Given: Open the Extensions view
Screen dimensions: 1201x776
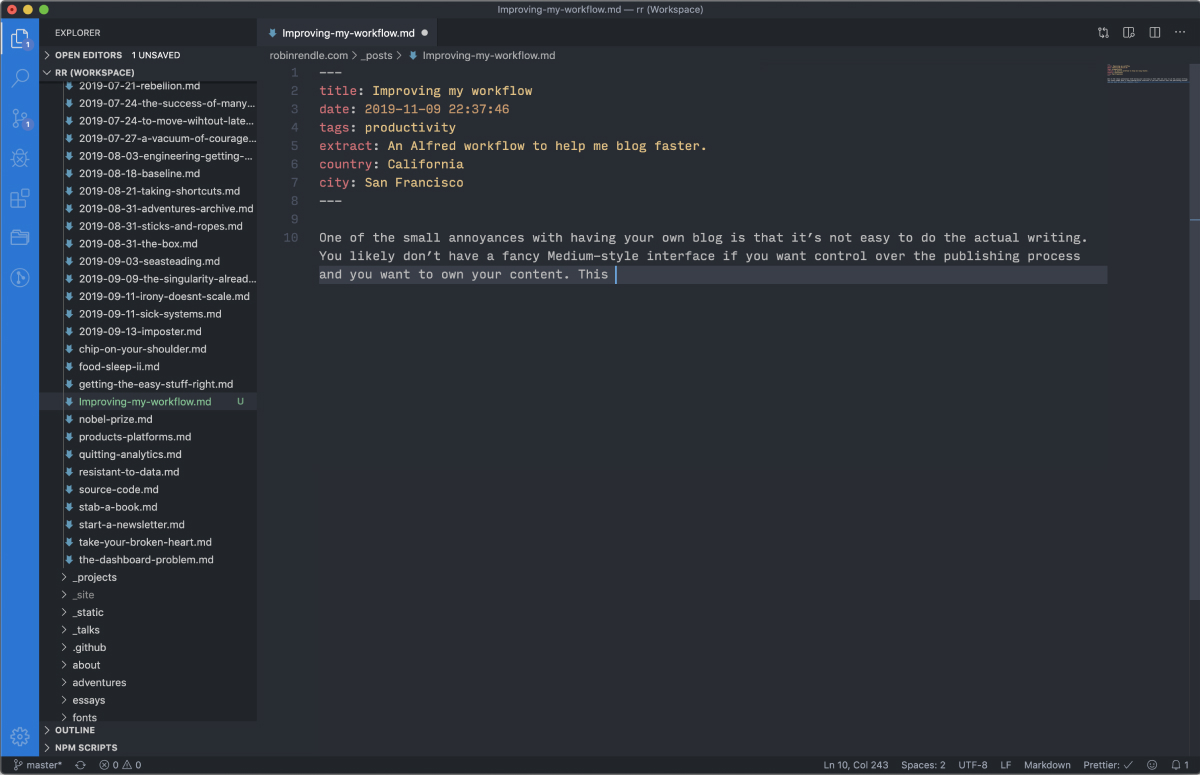Looking at the screenshot, I should tap(20, 198).
